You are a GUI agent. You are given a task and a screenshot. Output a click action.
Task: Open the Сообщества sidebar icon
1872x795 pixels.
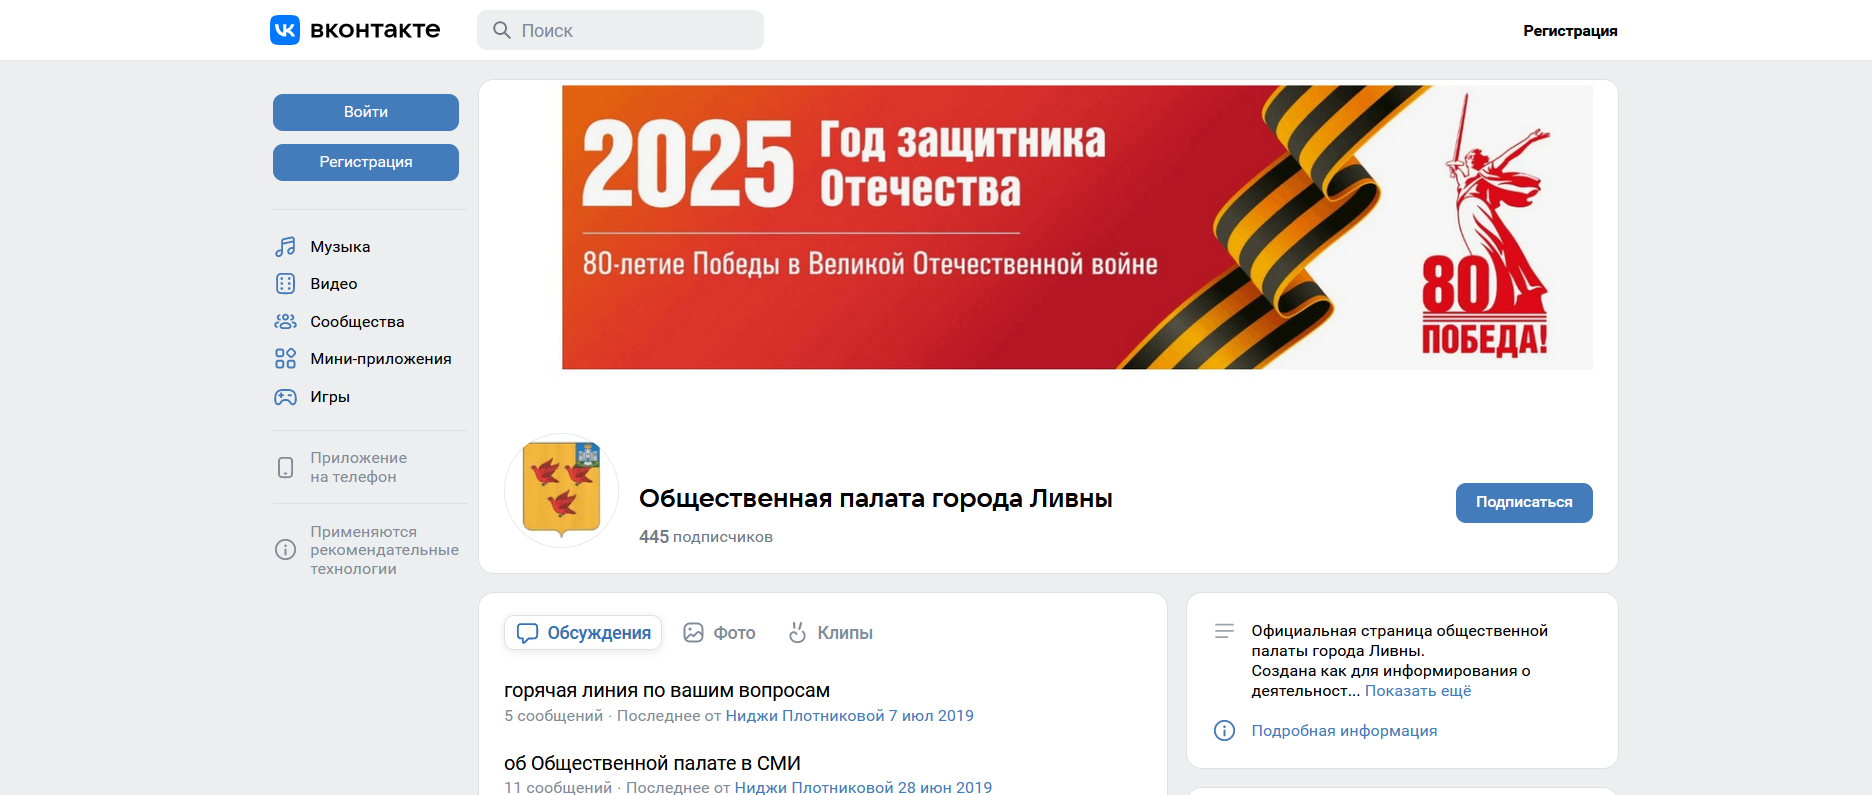click(x=285, y=321)
